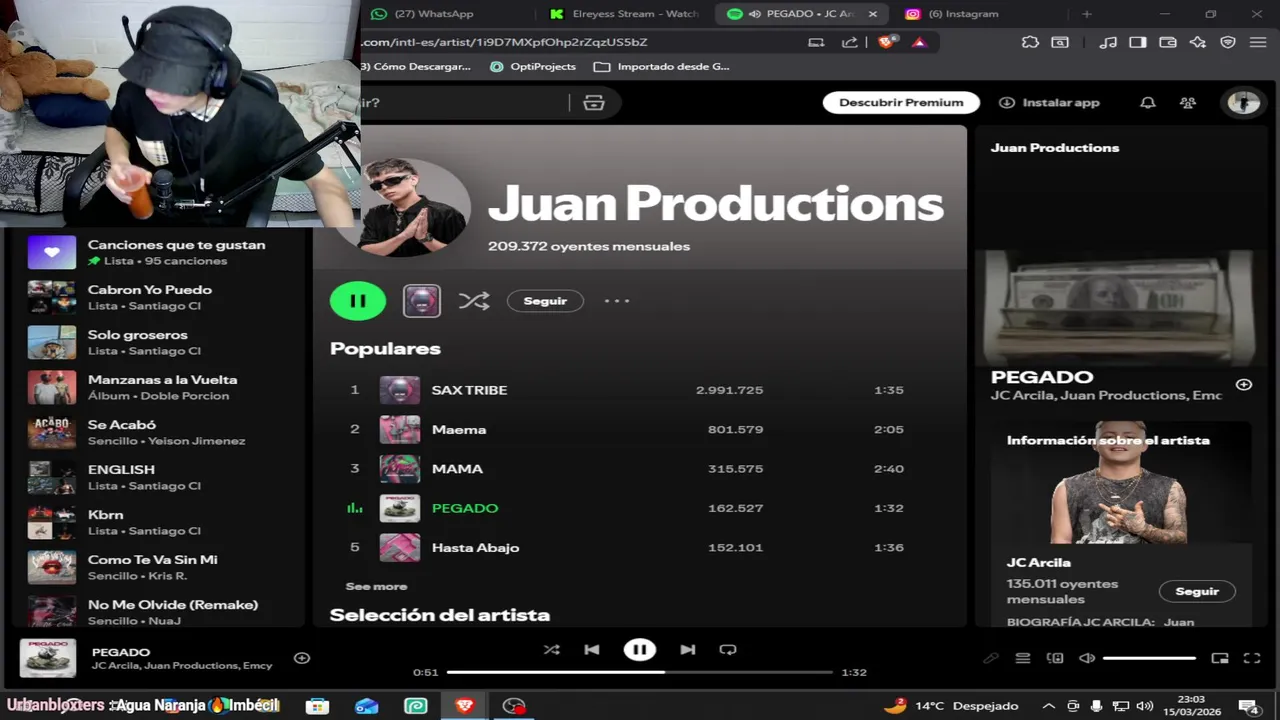Adjust the volume slider
This screenshot has height=720, width=1280.
pyautogui.click(x=1149, y=658)
